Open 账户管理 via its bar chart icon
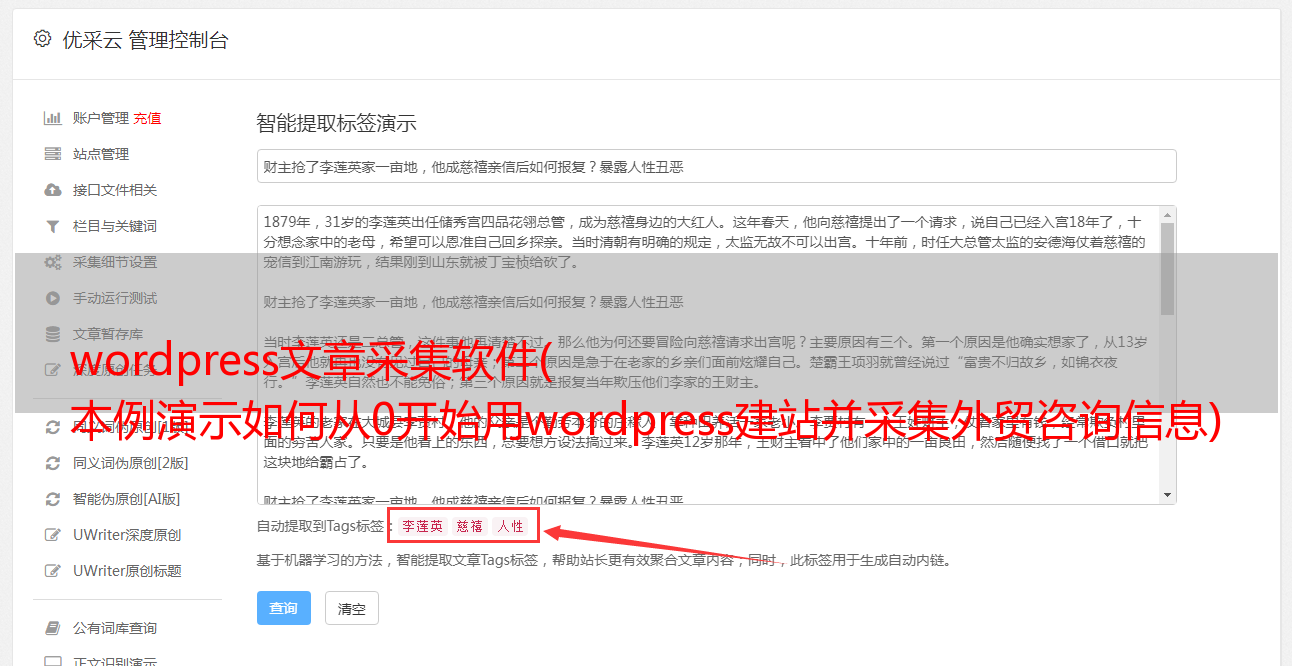 pos(53,118)
